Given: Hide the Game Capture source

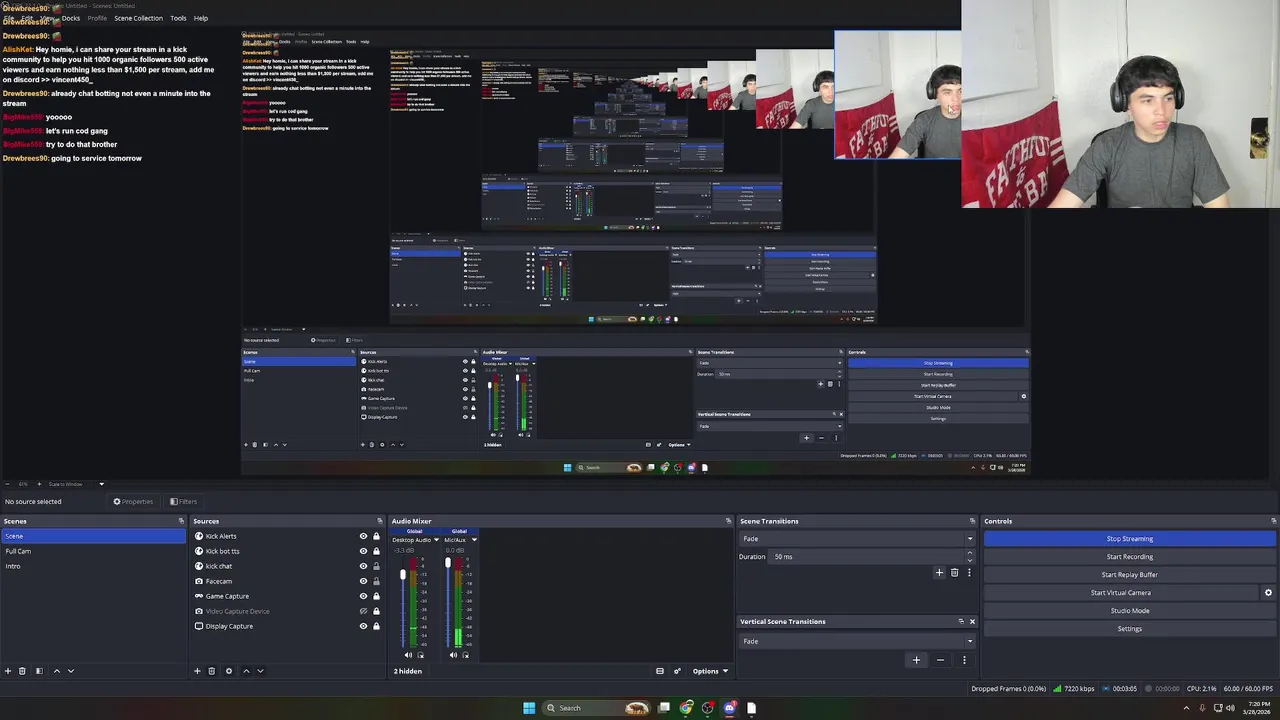Looking at the screenshot, I should pos(363,596).
